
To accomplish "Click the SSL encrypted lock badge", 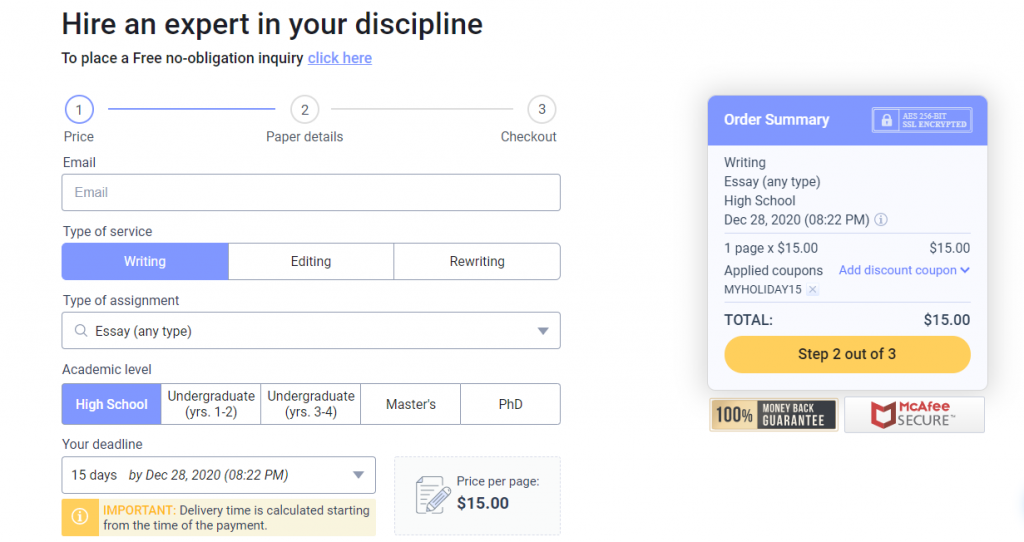I will 921,120.
